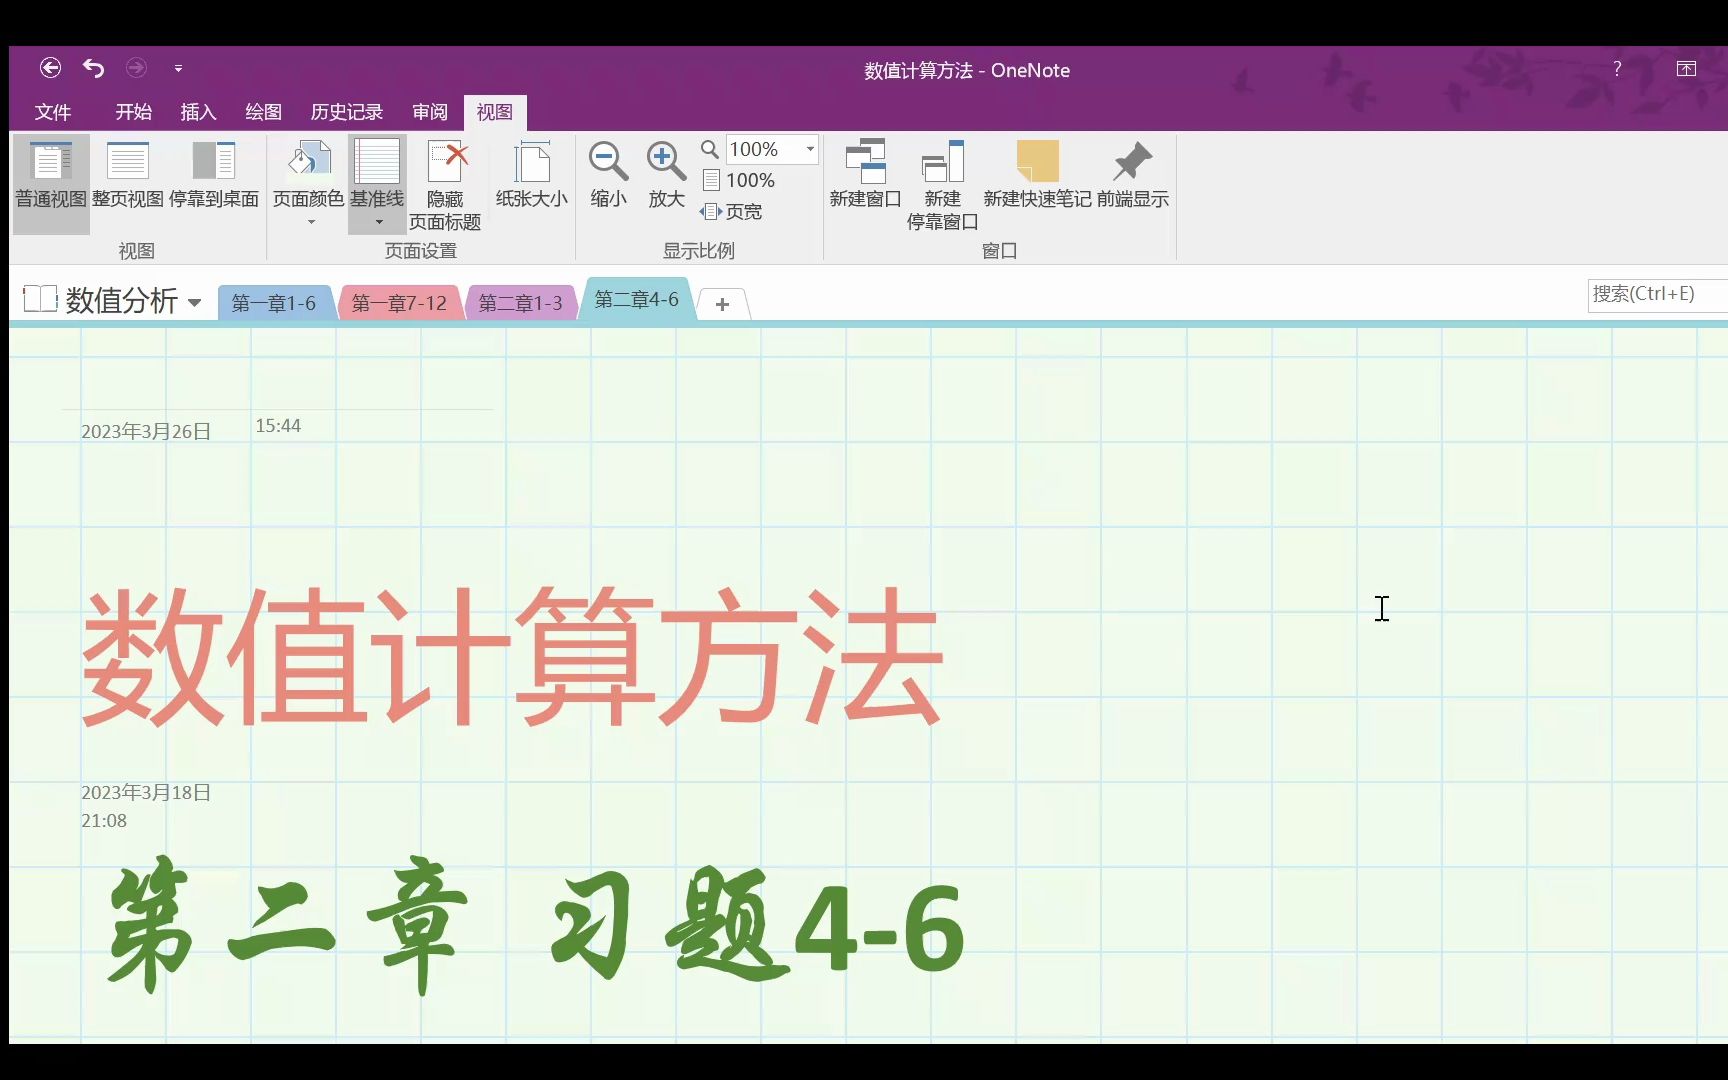Toggle the 基准线 rule lines icon
Image resolution: width=1728 pixels, height=1080 pixels.
point(377,163)
